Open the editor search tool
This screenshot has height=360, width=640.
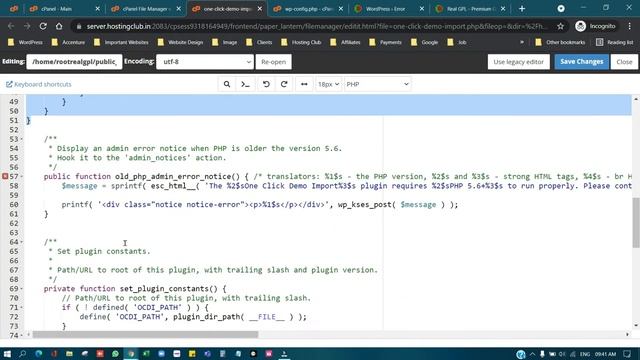click(x=227, y=84)
